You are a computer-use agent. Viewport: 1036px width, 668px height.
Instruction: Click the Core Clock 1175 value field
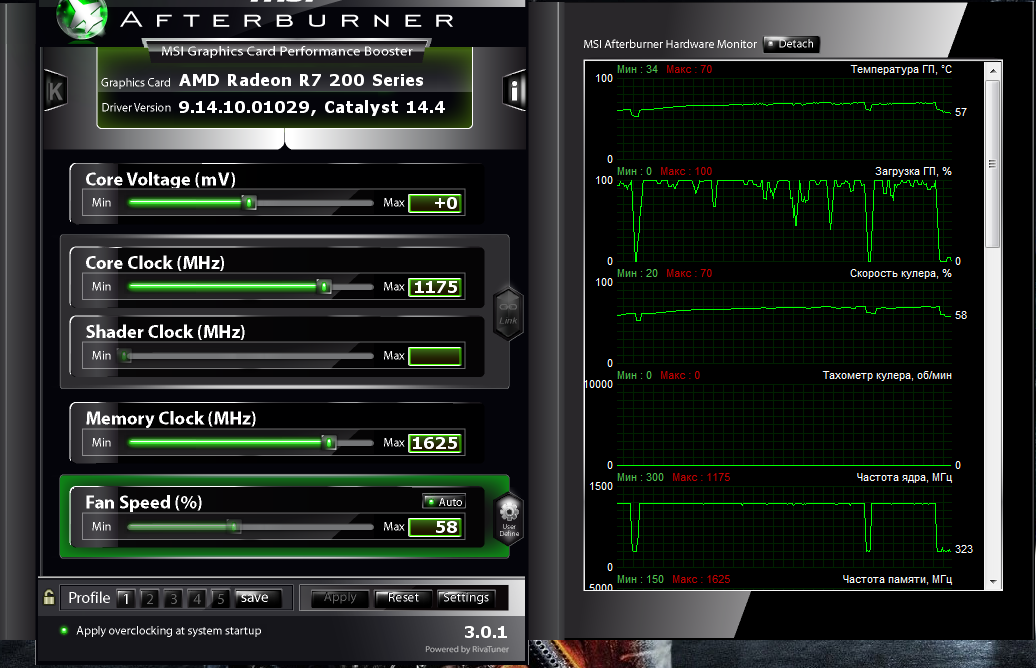click(435, 287)
